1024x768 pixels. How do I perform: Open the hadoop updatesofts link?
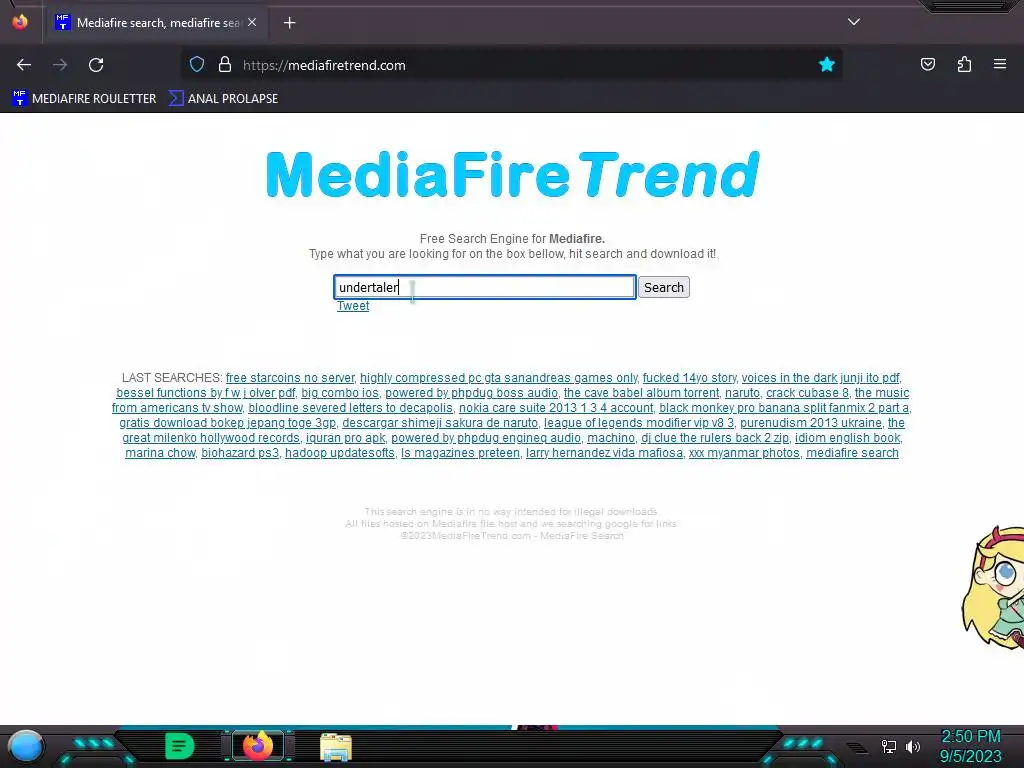tap(340, 453)
